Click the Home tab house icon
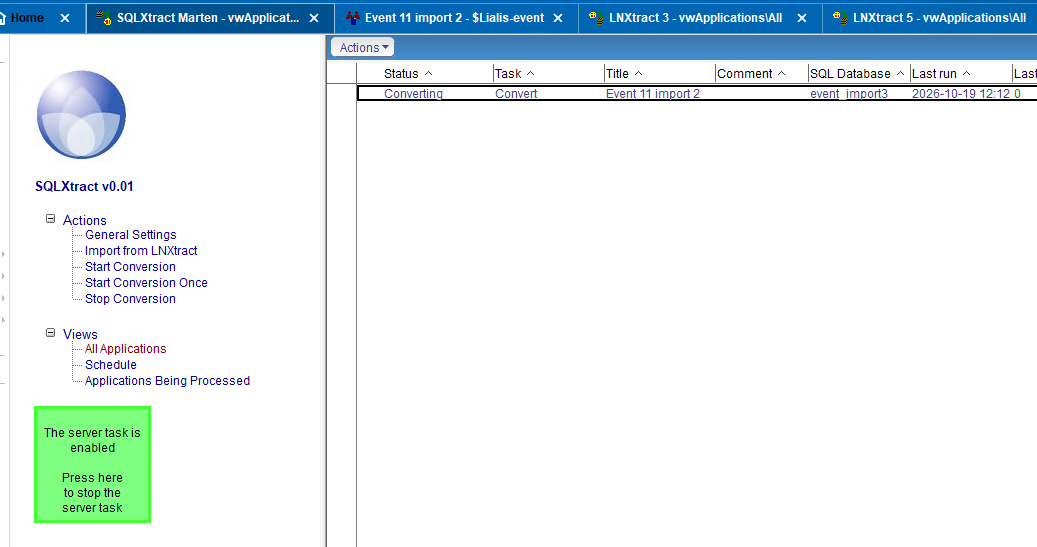1037x547 pixels. point(2,18)
